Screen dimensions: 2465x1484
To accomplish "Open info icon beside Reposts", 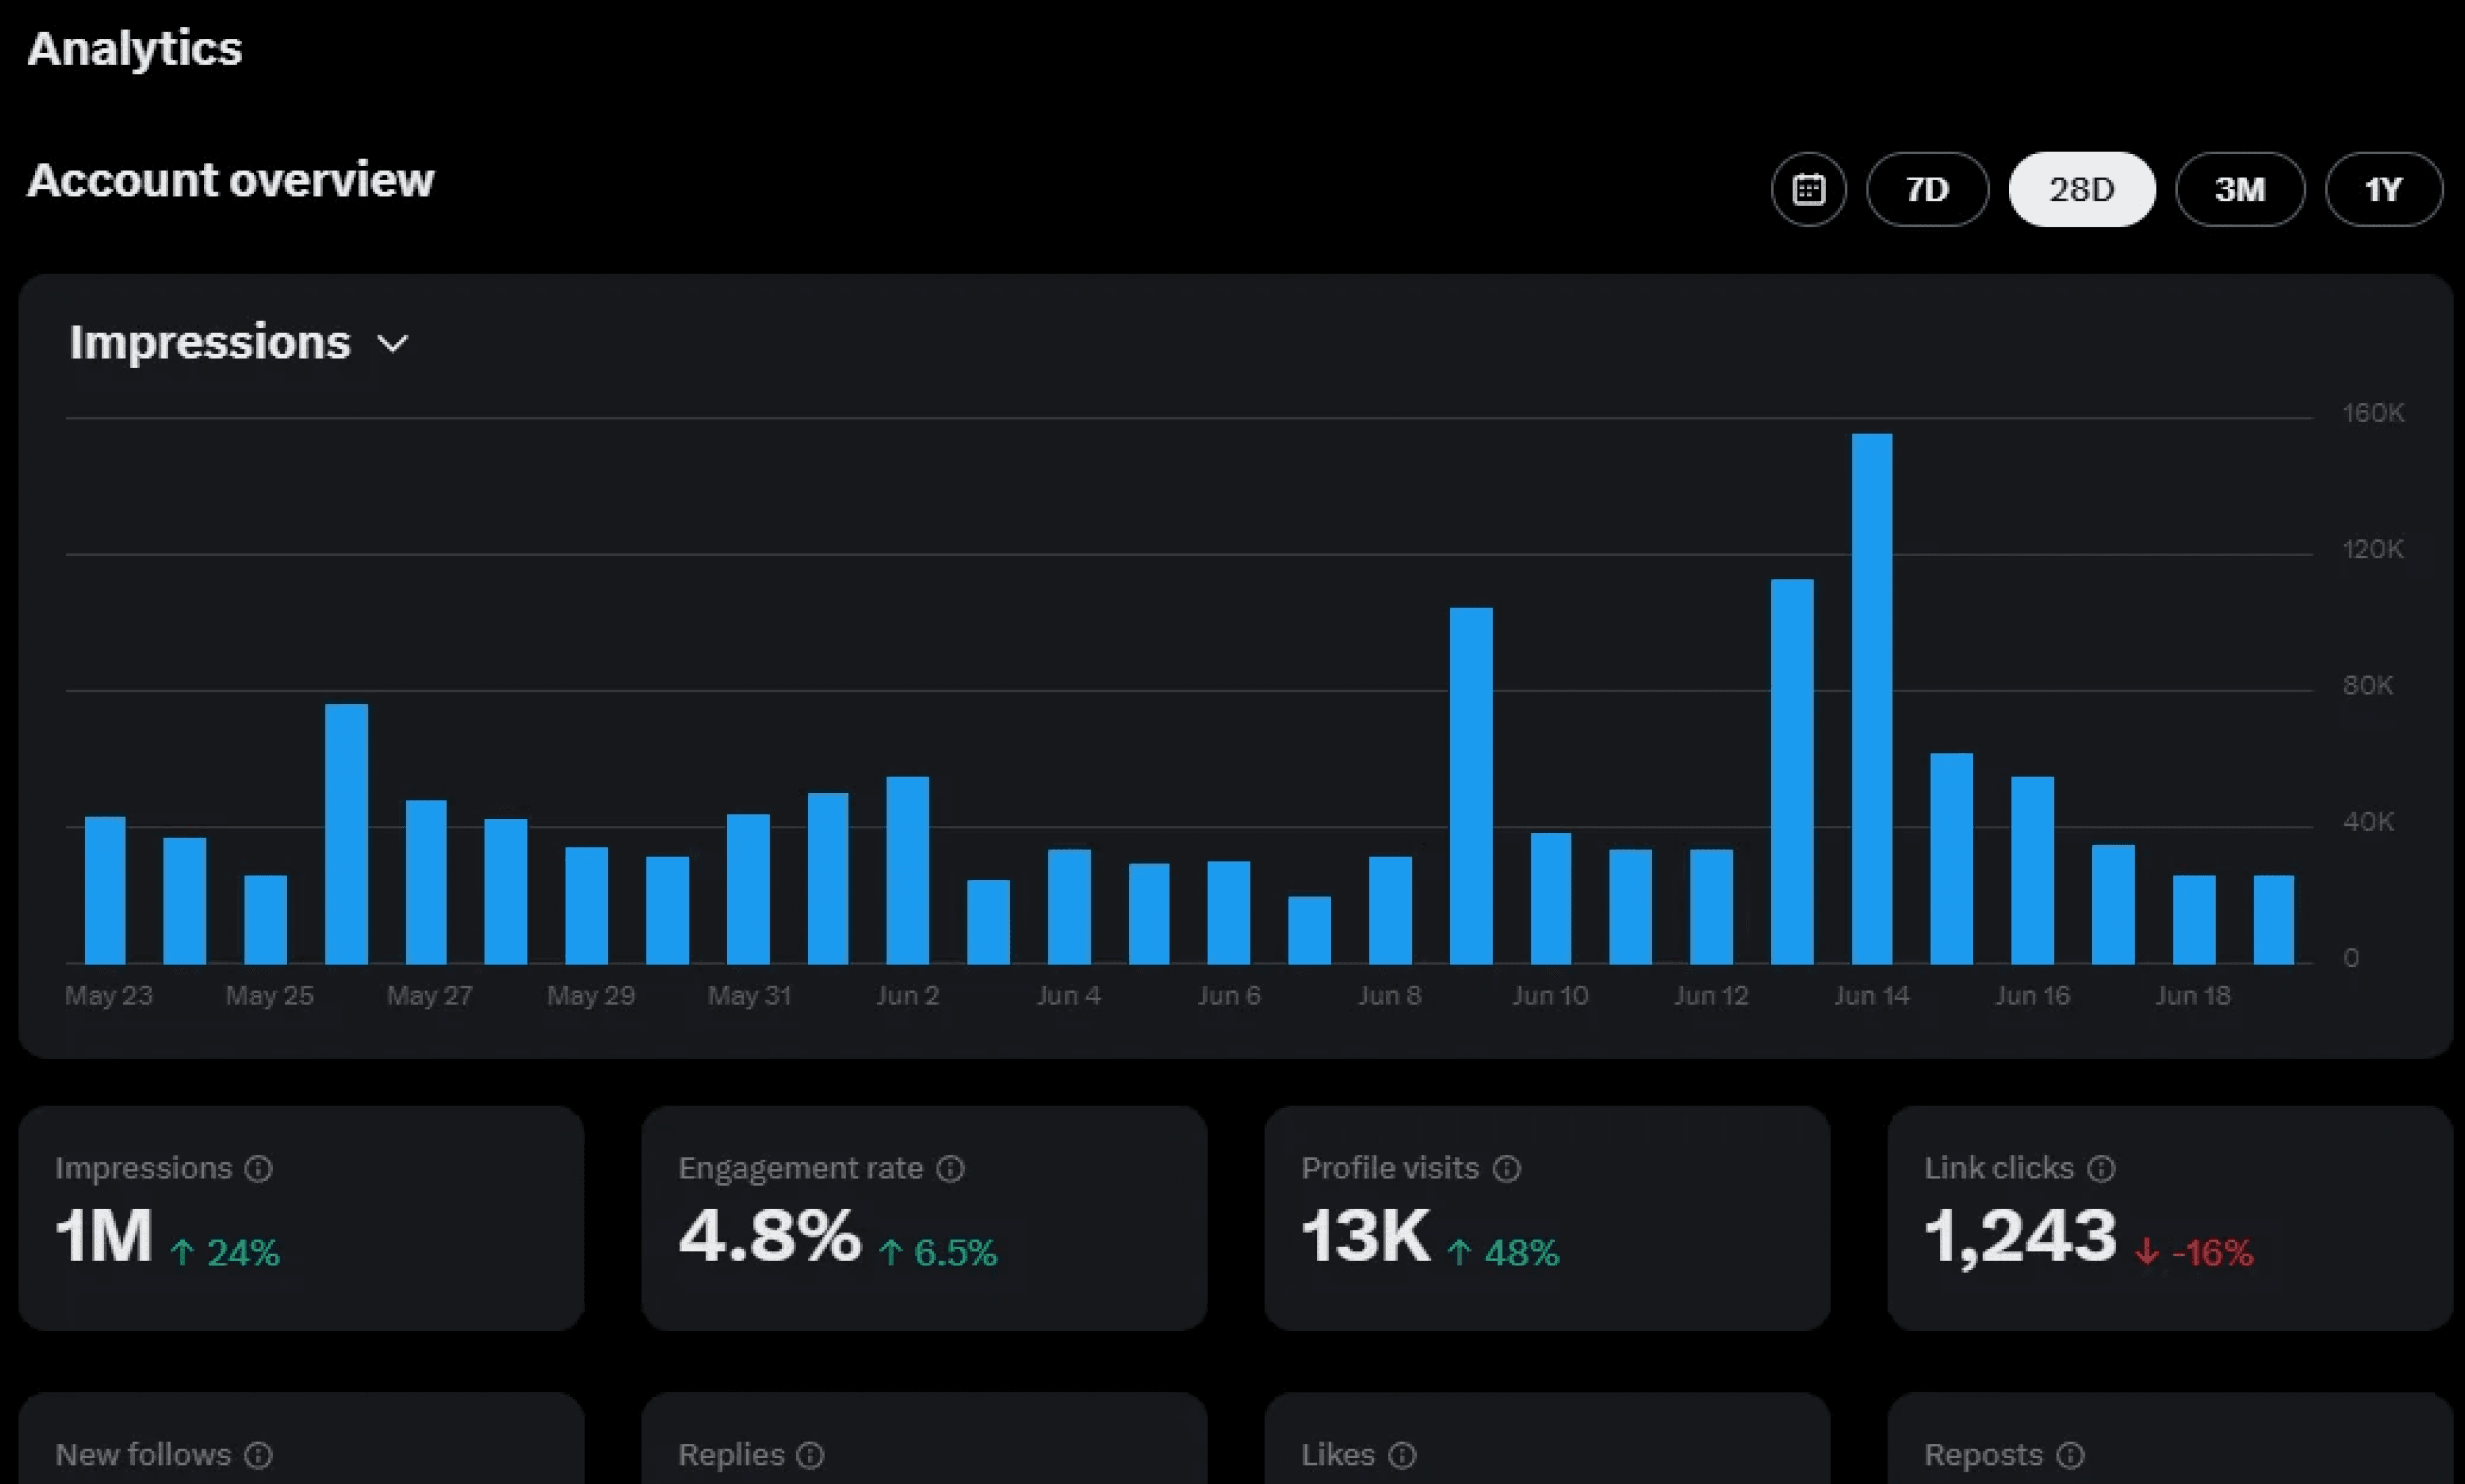I will pos(2071,1455).
